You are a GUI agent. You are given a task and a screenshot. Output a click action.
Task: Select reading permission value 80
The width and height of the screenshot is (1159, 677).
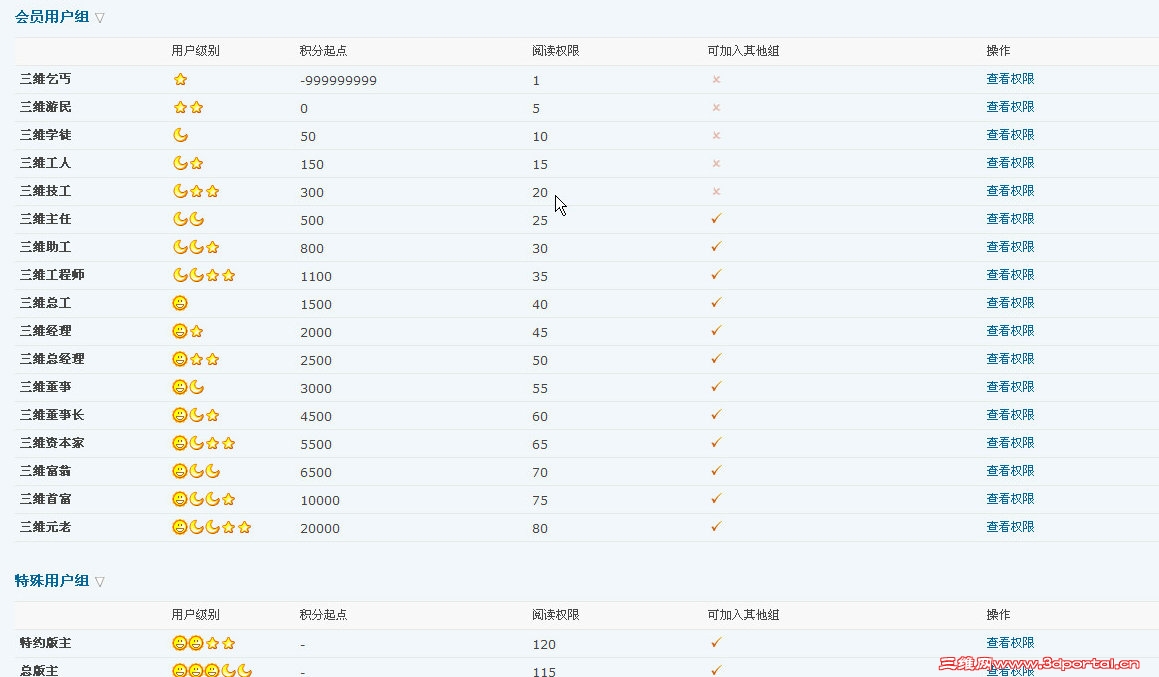click(540, 528)
